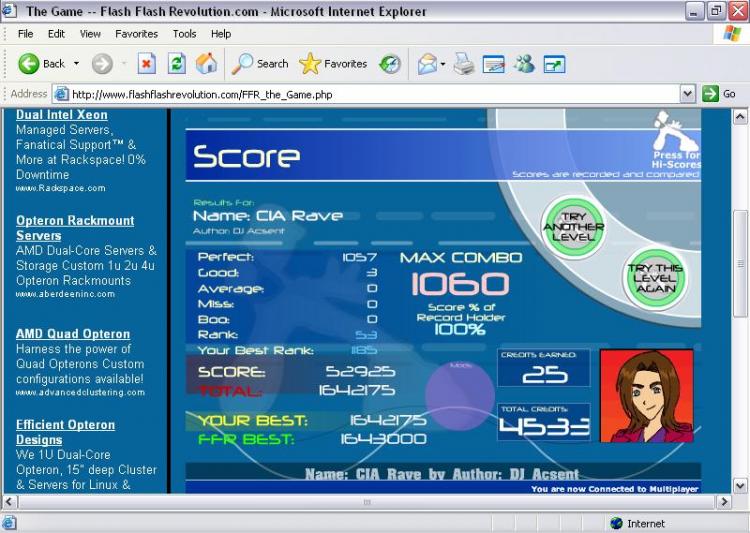Refresh the page with green arrows icon
Viewport: 750px width, 533px height.
tap(176, 64)
